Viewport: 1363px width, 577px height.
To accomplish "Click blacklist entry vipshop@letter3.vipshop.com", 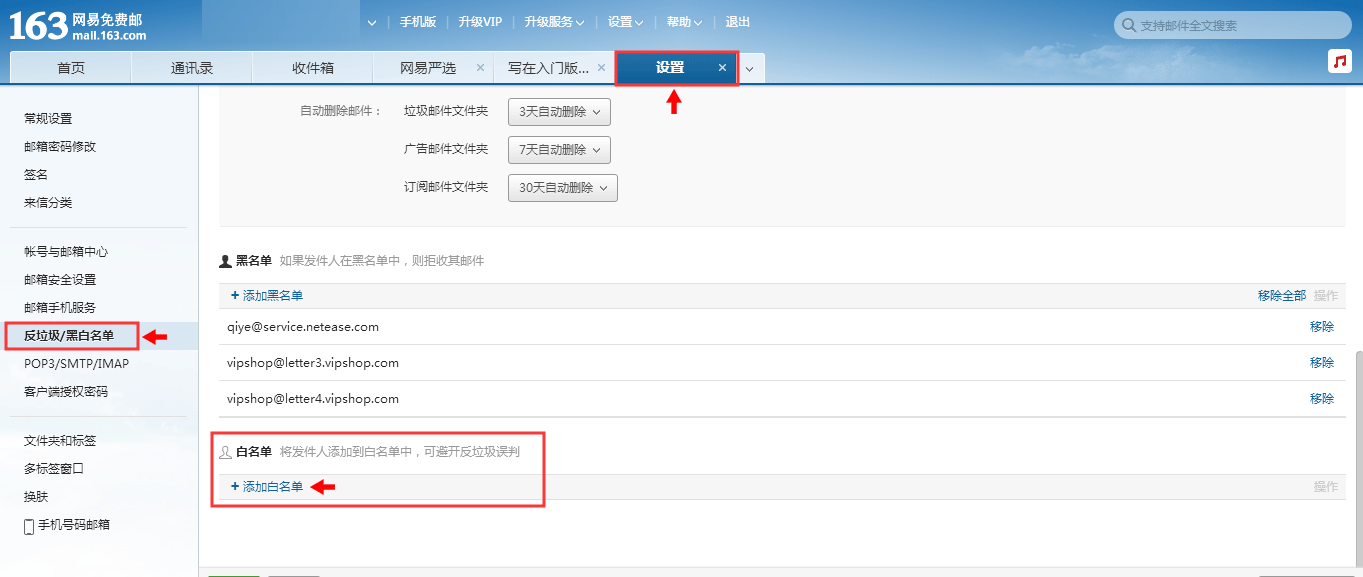I will click(313, 363).
